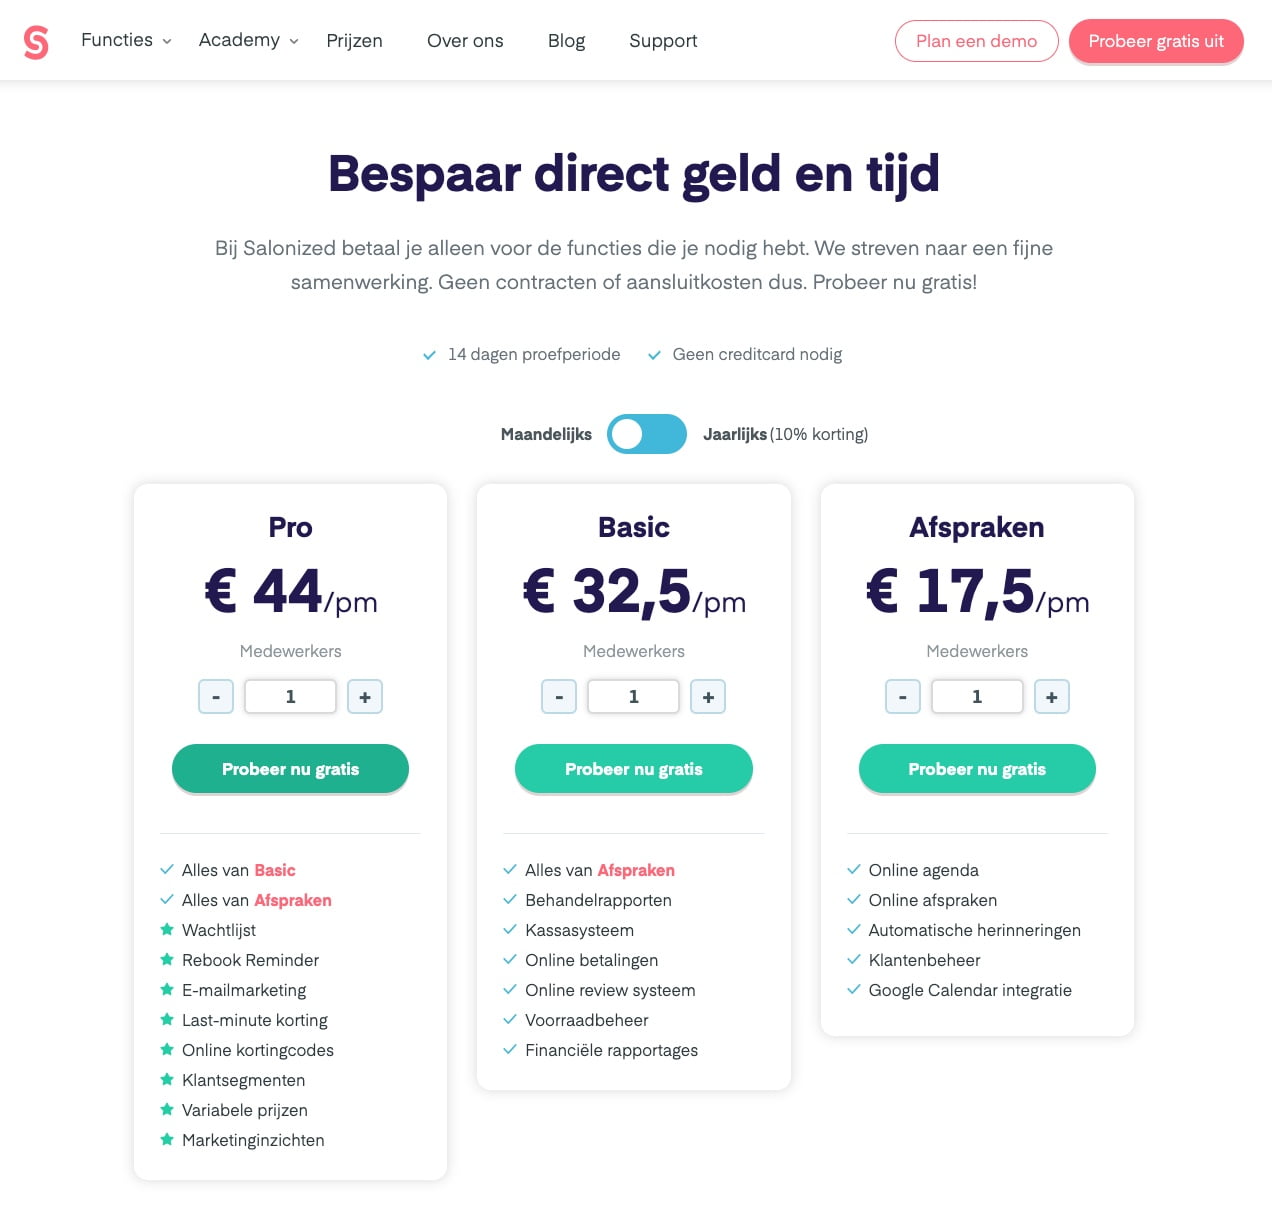Viewport: 1272px width, 1218px height.
Task: Select the Jaarlijks billing label
Action: pyautogui.click(x=735, y=434)
